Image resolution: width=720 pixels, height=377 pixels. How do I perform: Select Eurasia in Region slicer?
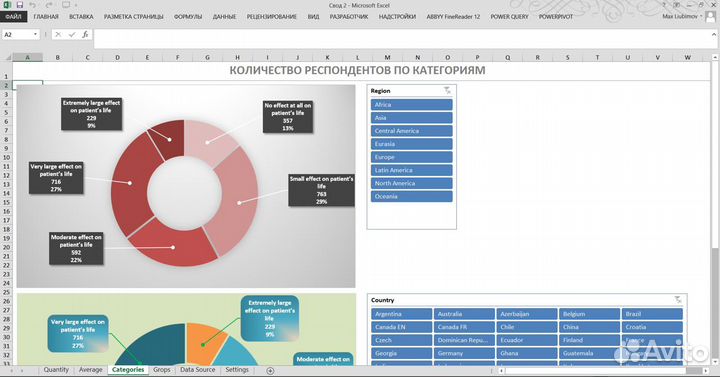pyautogui.click(x=411, y=144)
